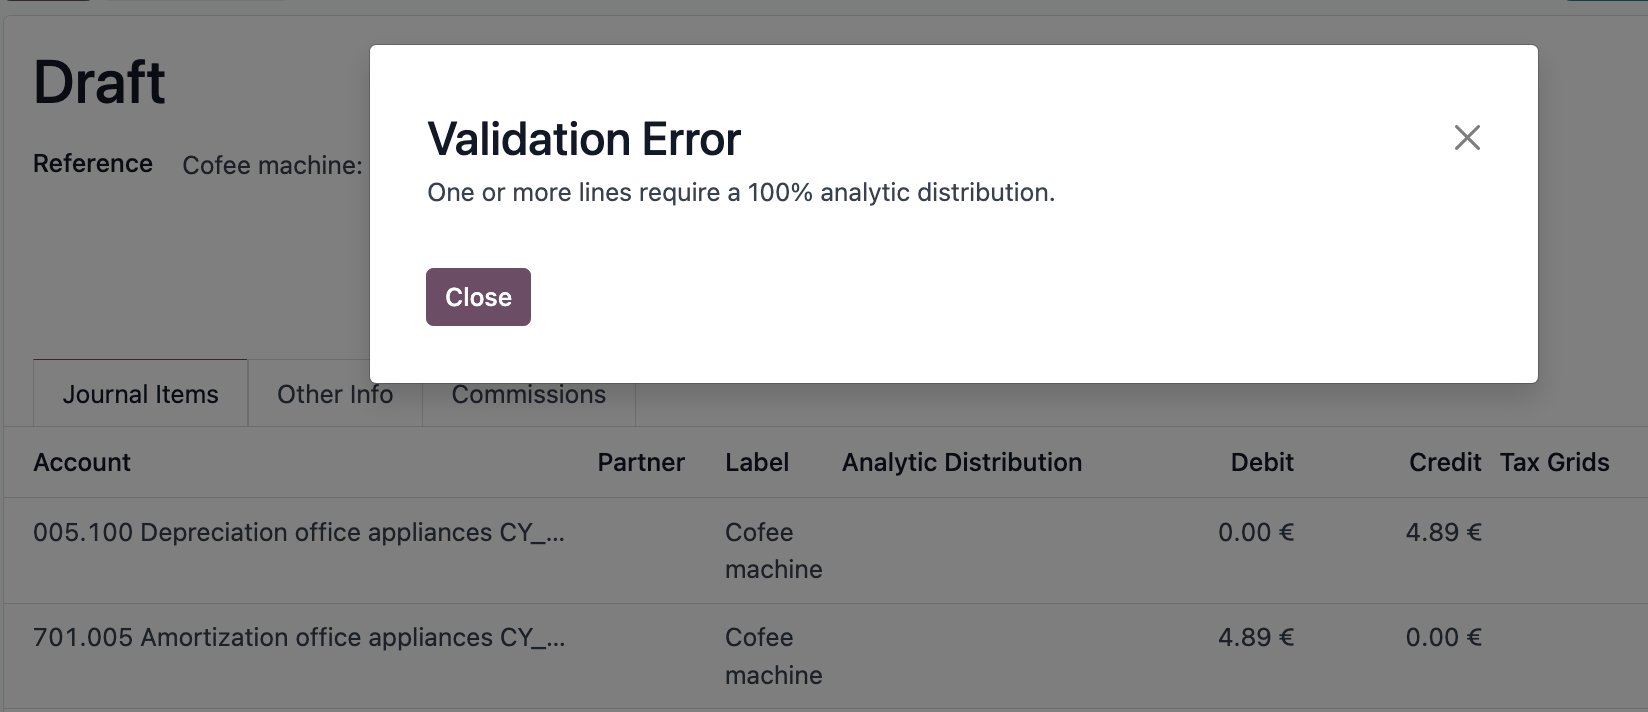
Task: Select the 005.100 Depreciation office appliances row
Action: [824, 551]
